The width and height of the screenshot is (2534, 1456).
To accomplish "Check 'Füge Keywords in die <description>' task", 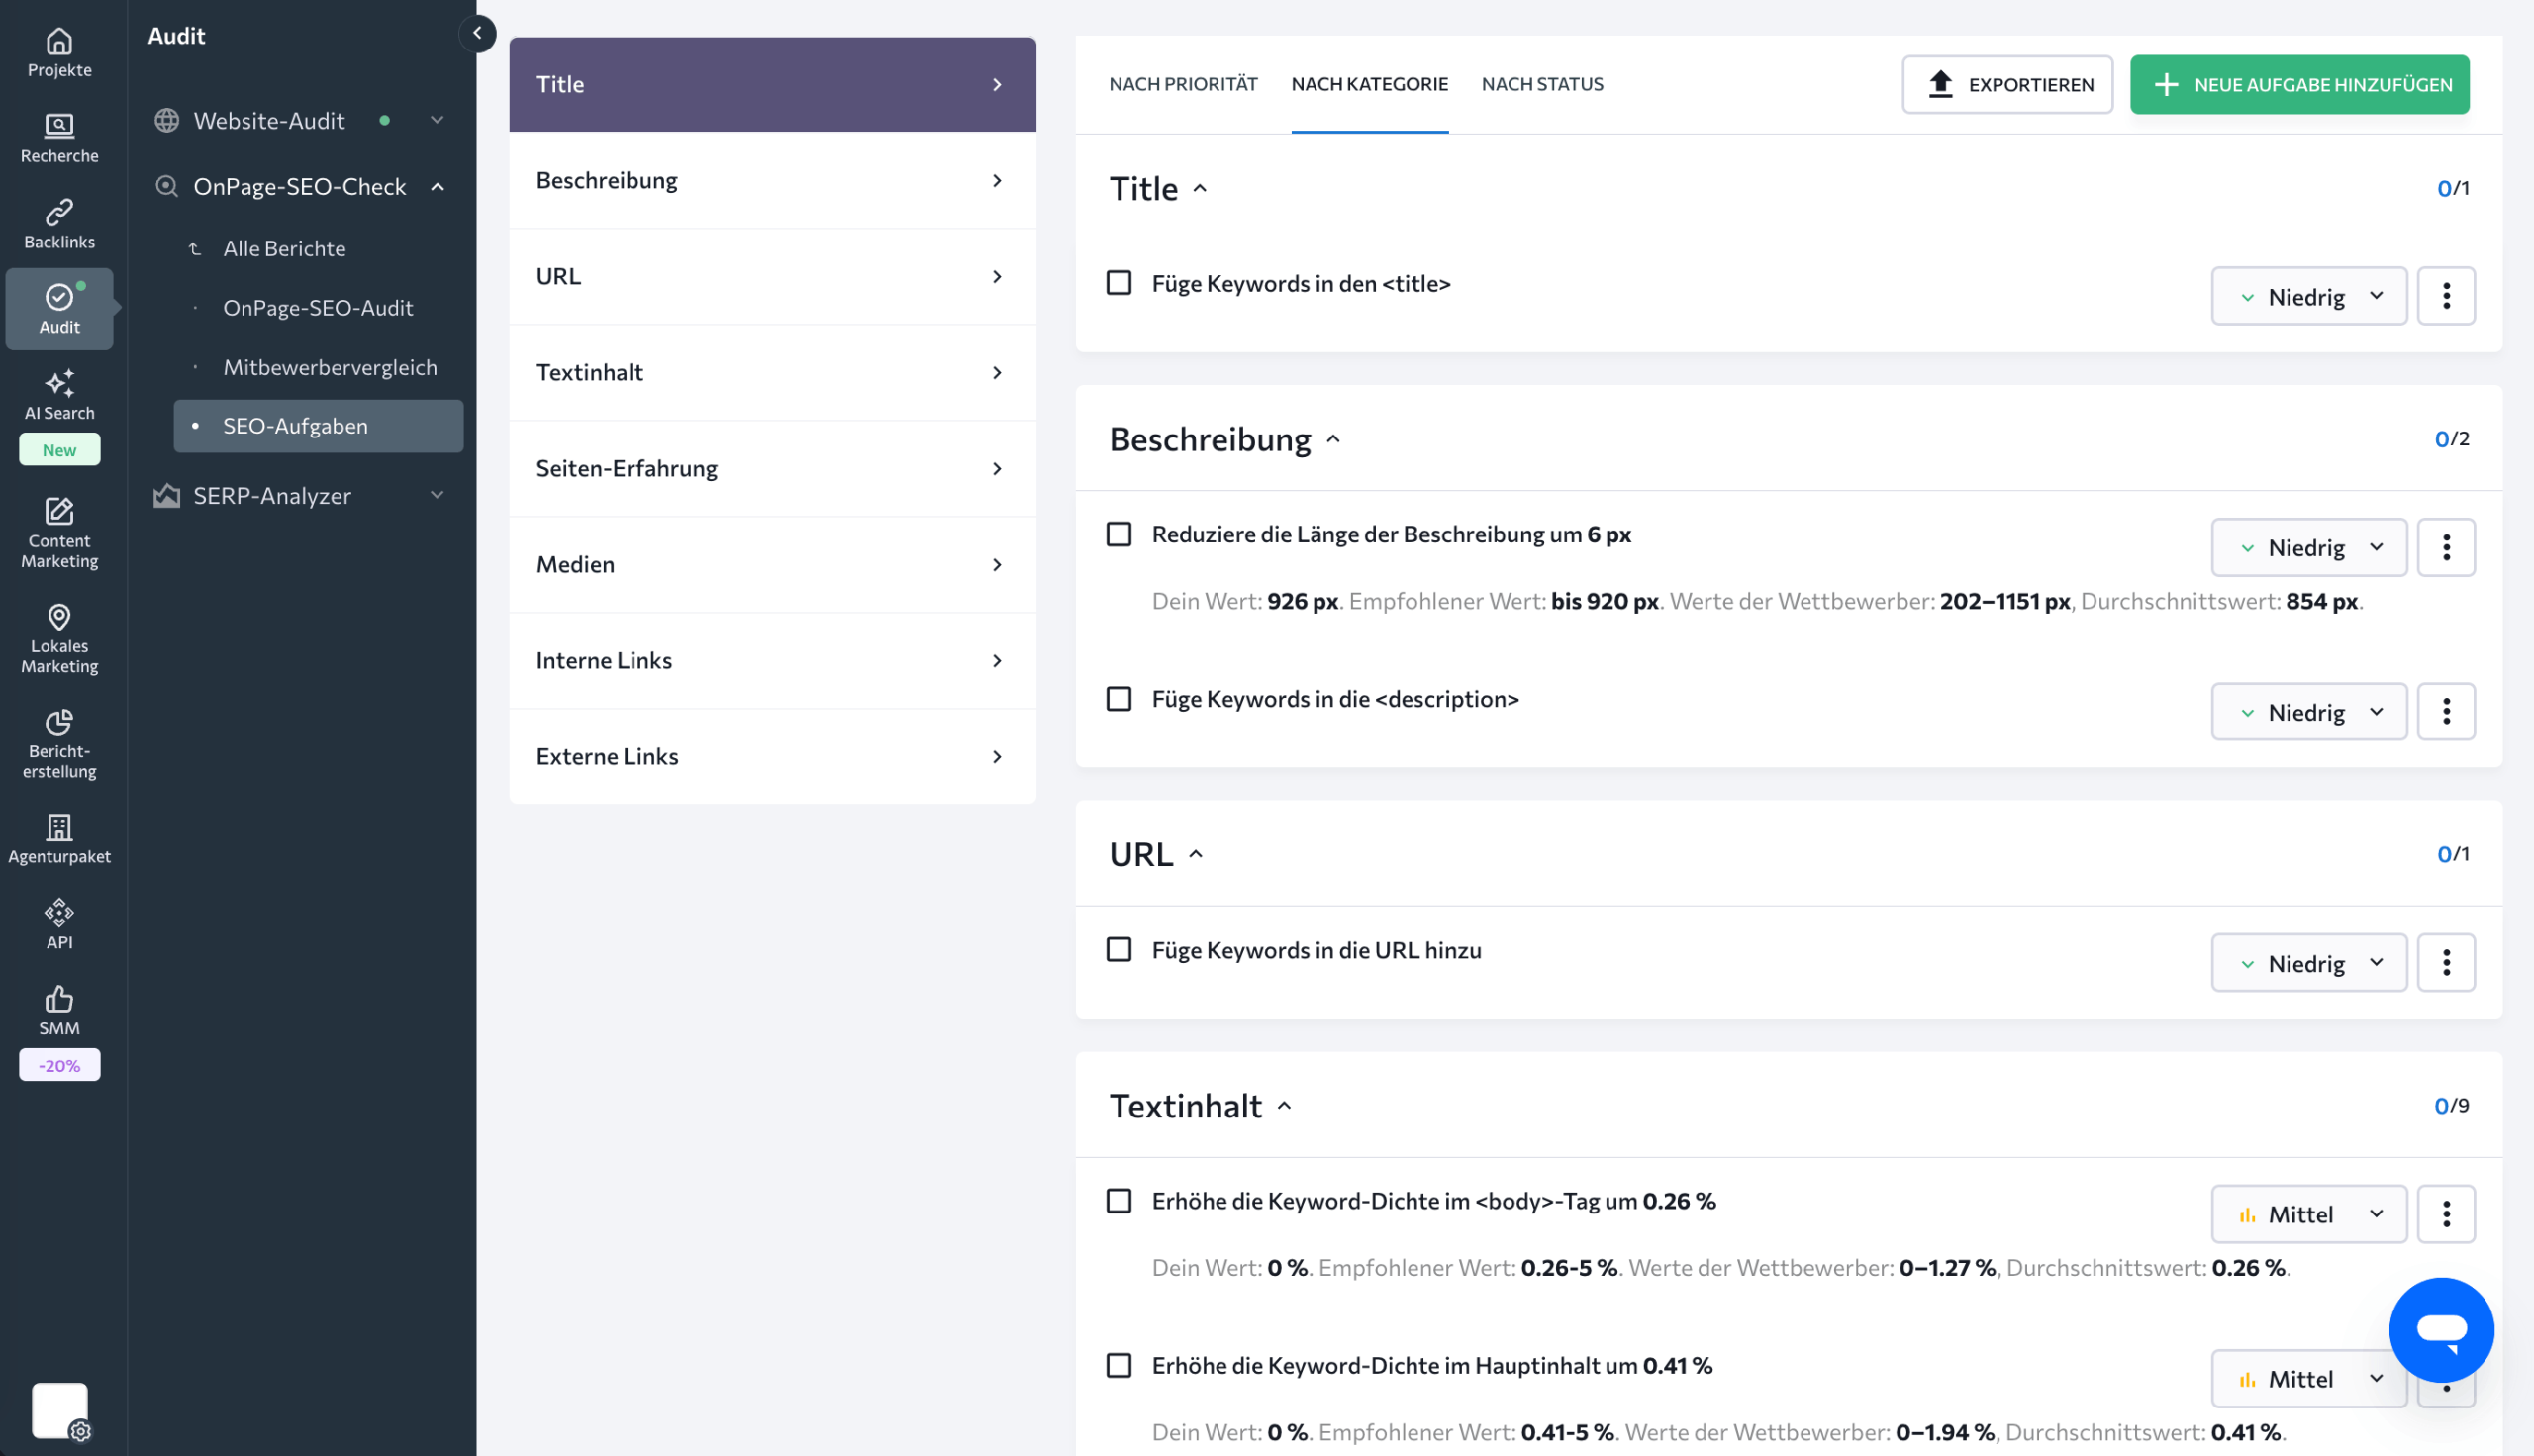I will [x=1119, y=698].
